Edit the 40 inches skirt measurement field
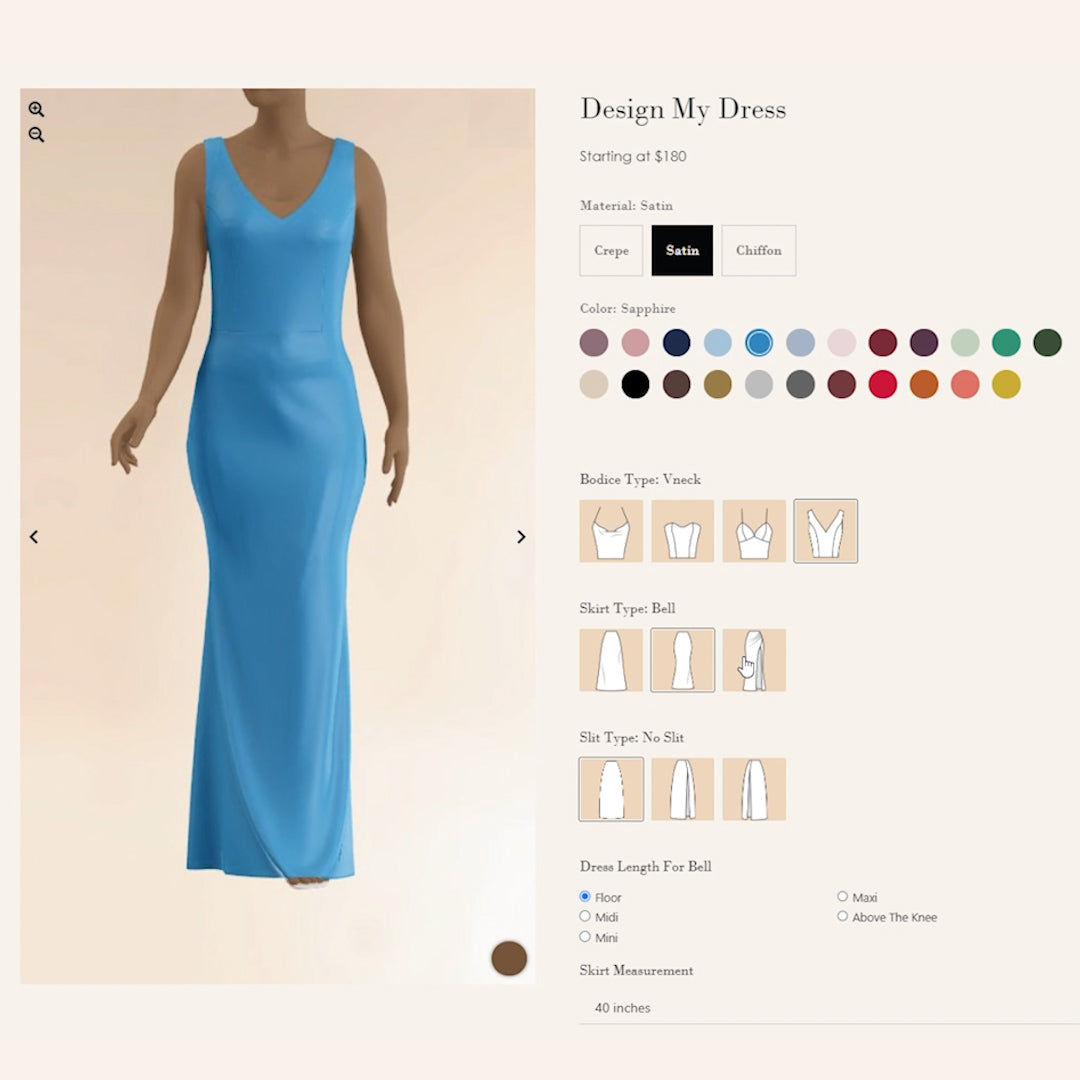The width and height of the screenshot is (1080, 1080). coord(829,1008)
